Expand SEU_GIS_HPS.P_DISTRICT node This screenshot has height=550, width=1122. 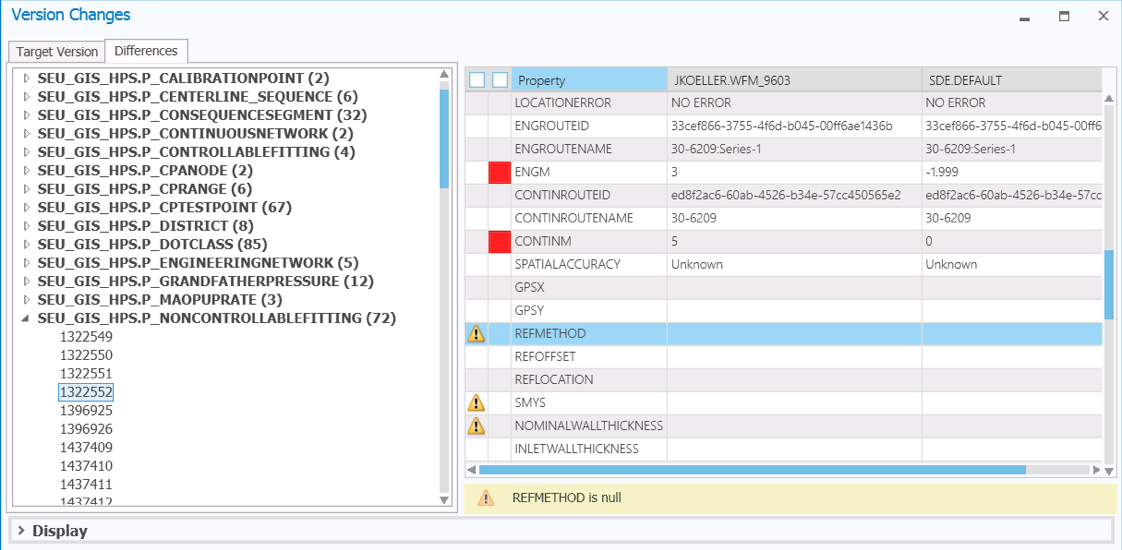(27, 226)
